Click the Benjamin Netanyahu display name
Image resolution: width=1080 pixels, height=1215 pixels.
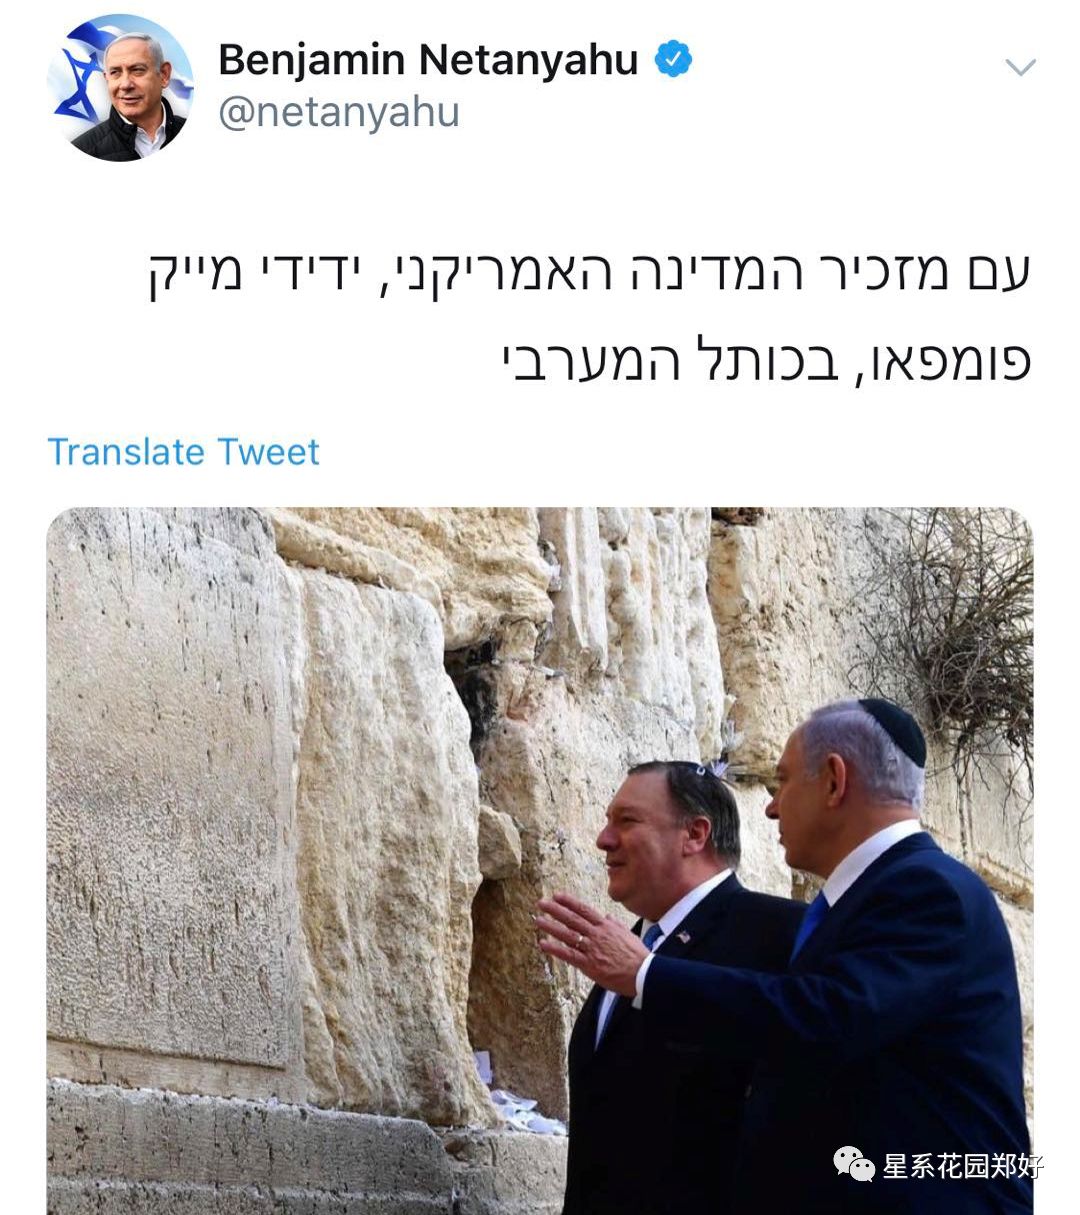point(428,59)
